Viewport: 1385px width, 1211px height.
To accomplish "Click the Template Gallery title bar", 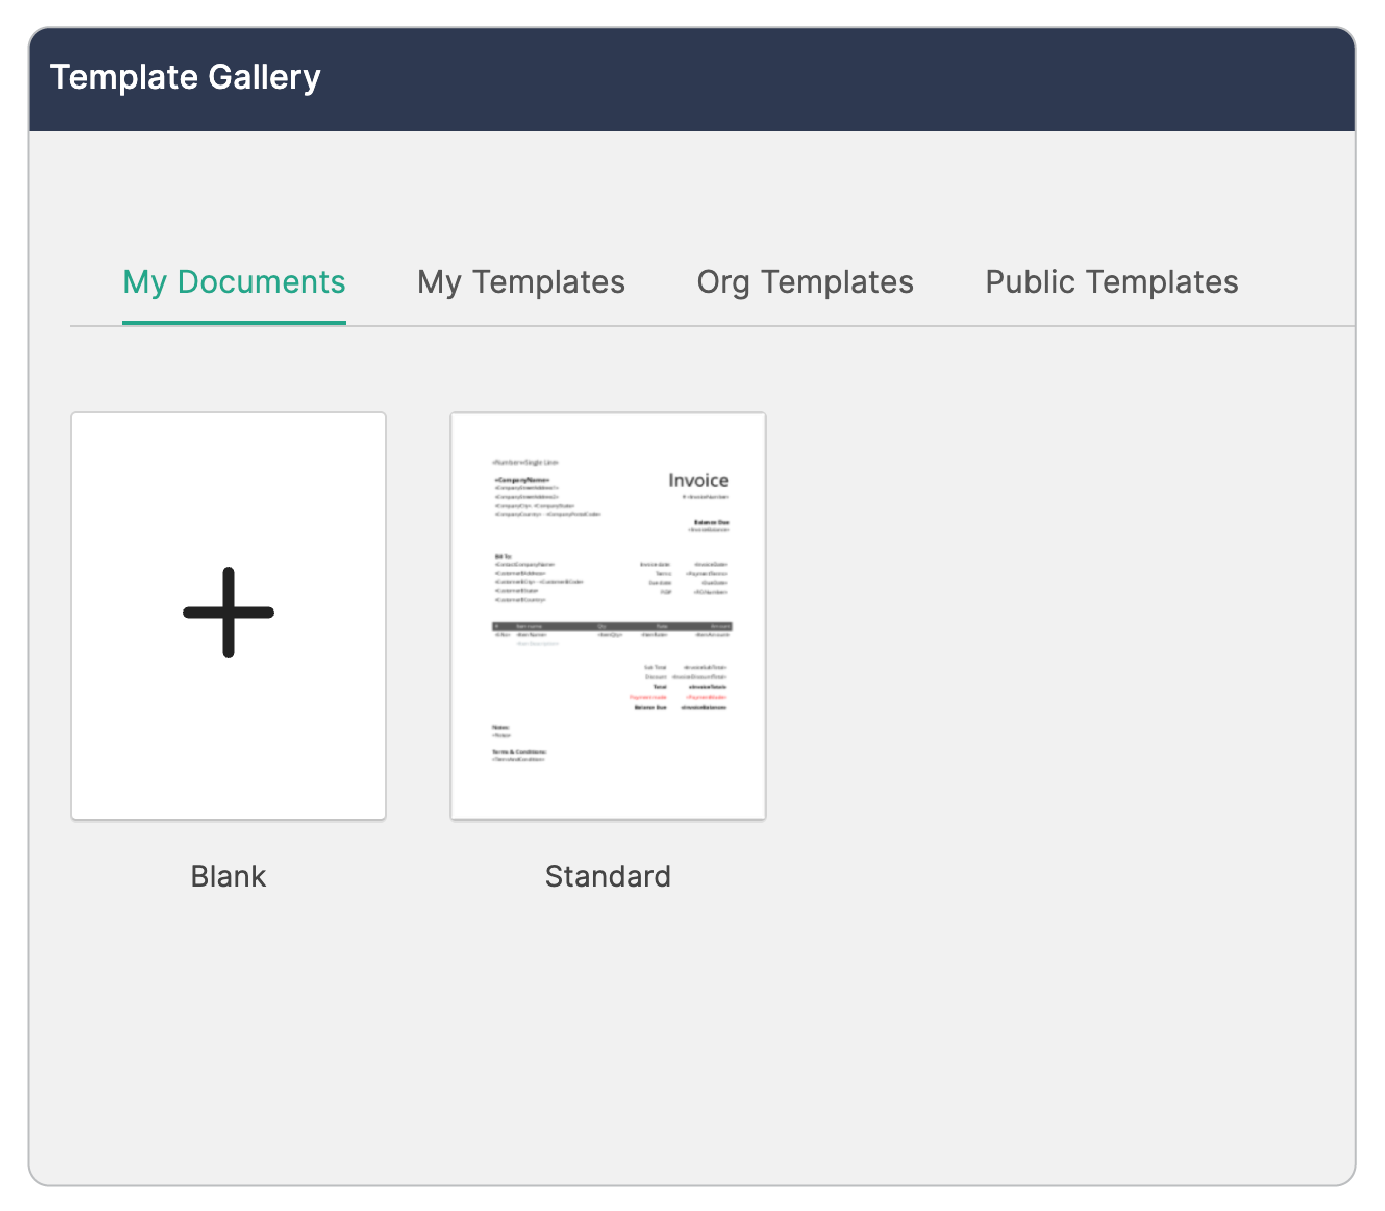I will click(187, 75).
